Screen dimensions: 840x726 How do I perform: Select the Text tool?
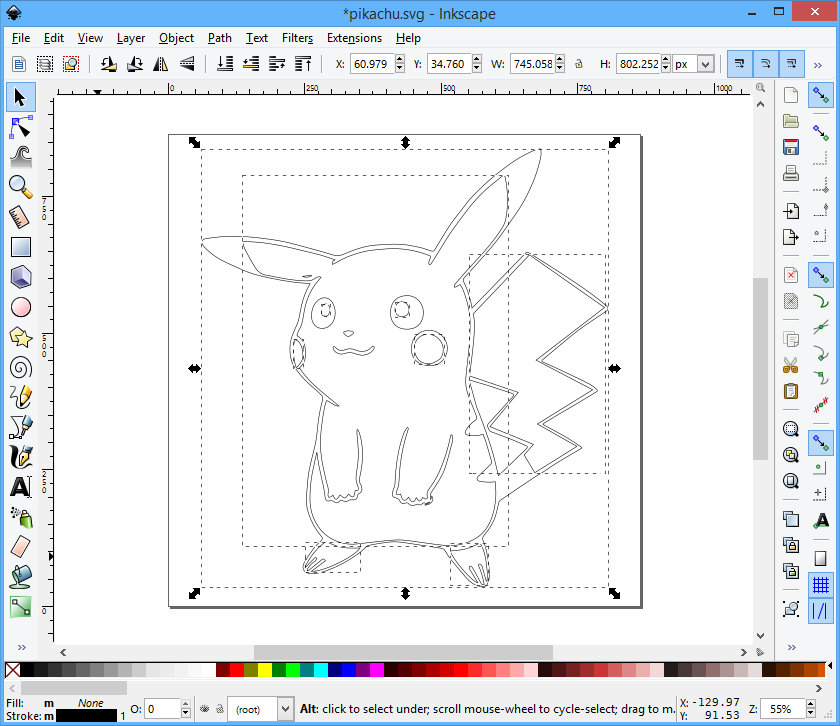coord(21,487)
